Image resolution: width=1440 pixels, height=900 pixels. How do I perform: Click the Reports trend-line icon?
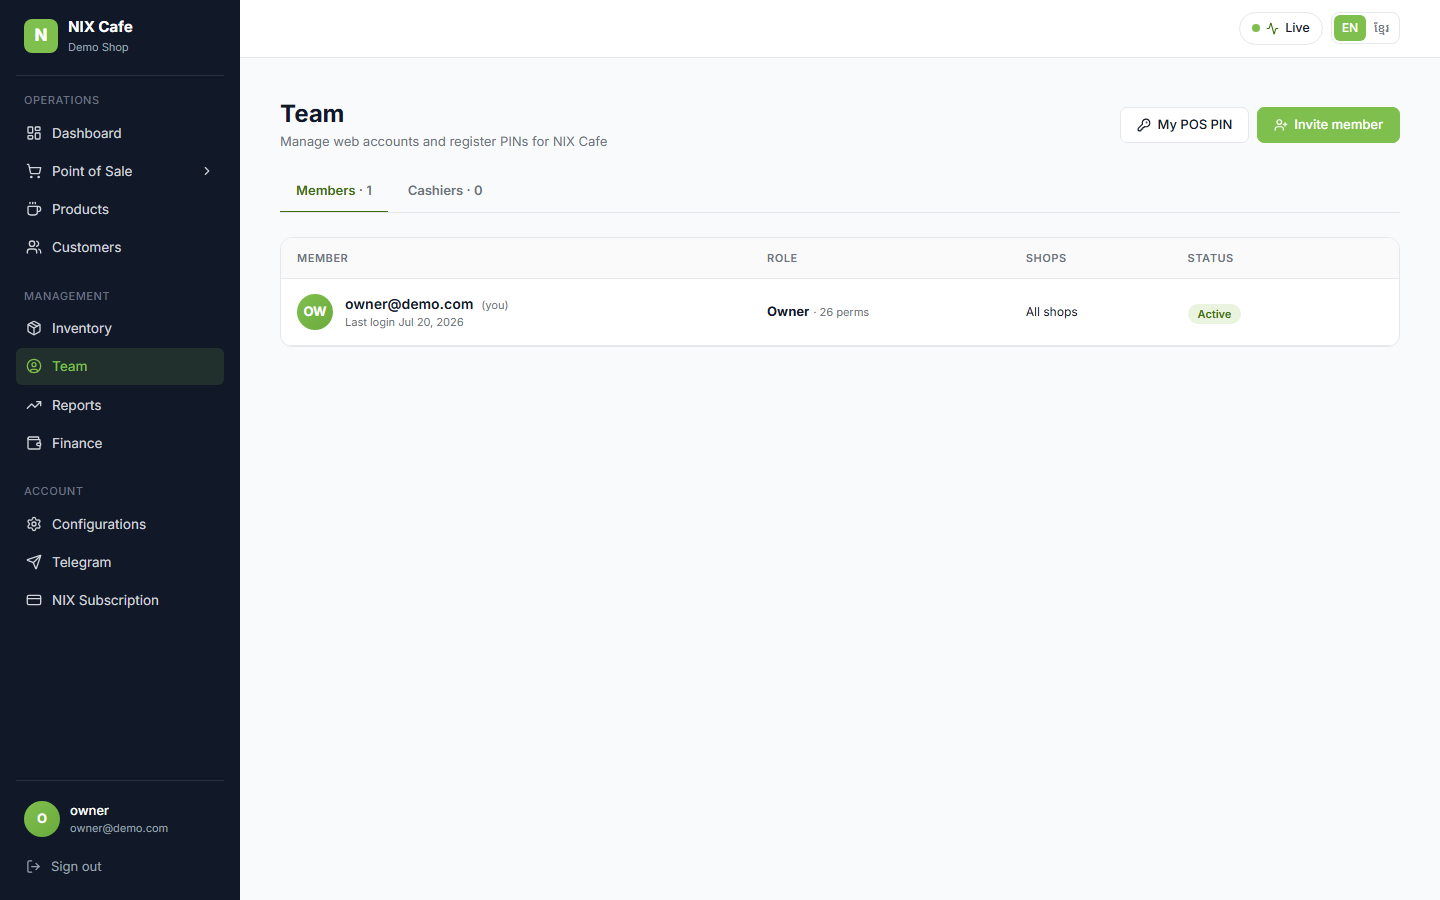[34, 405]
